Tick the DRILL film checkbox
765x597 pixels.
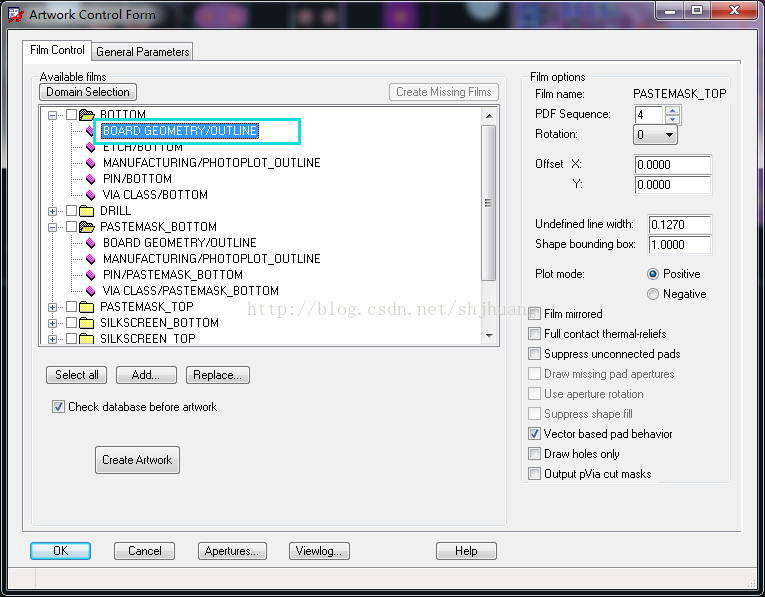71,211
